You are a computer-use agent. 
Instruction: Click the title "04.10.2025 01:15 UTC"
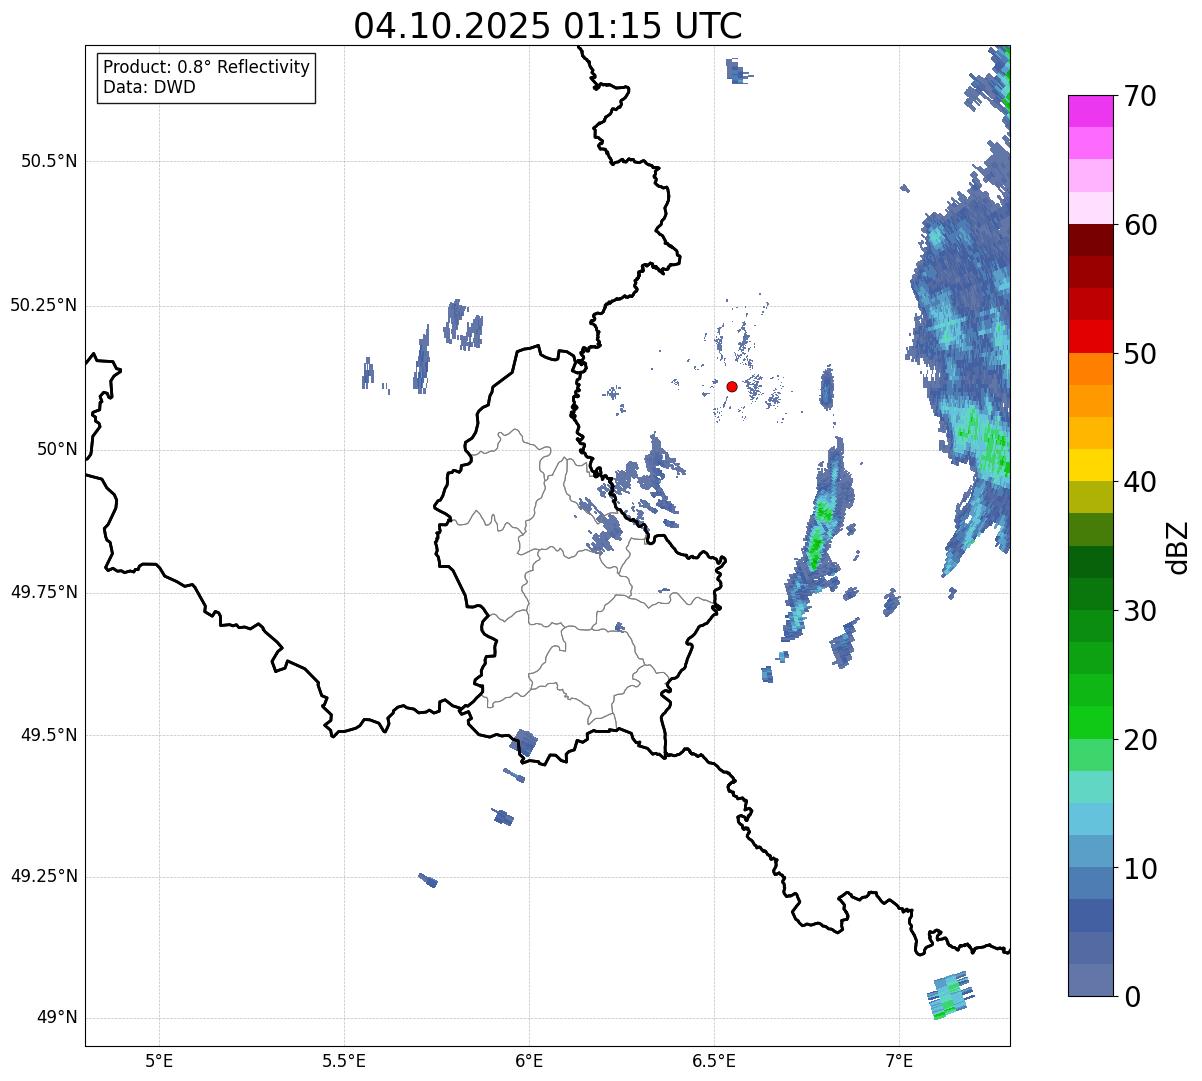pos(548,26)
